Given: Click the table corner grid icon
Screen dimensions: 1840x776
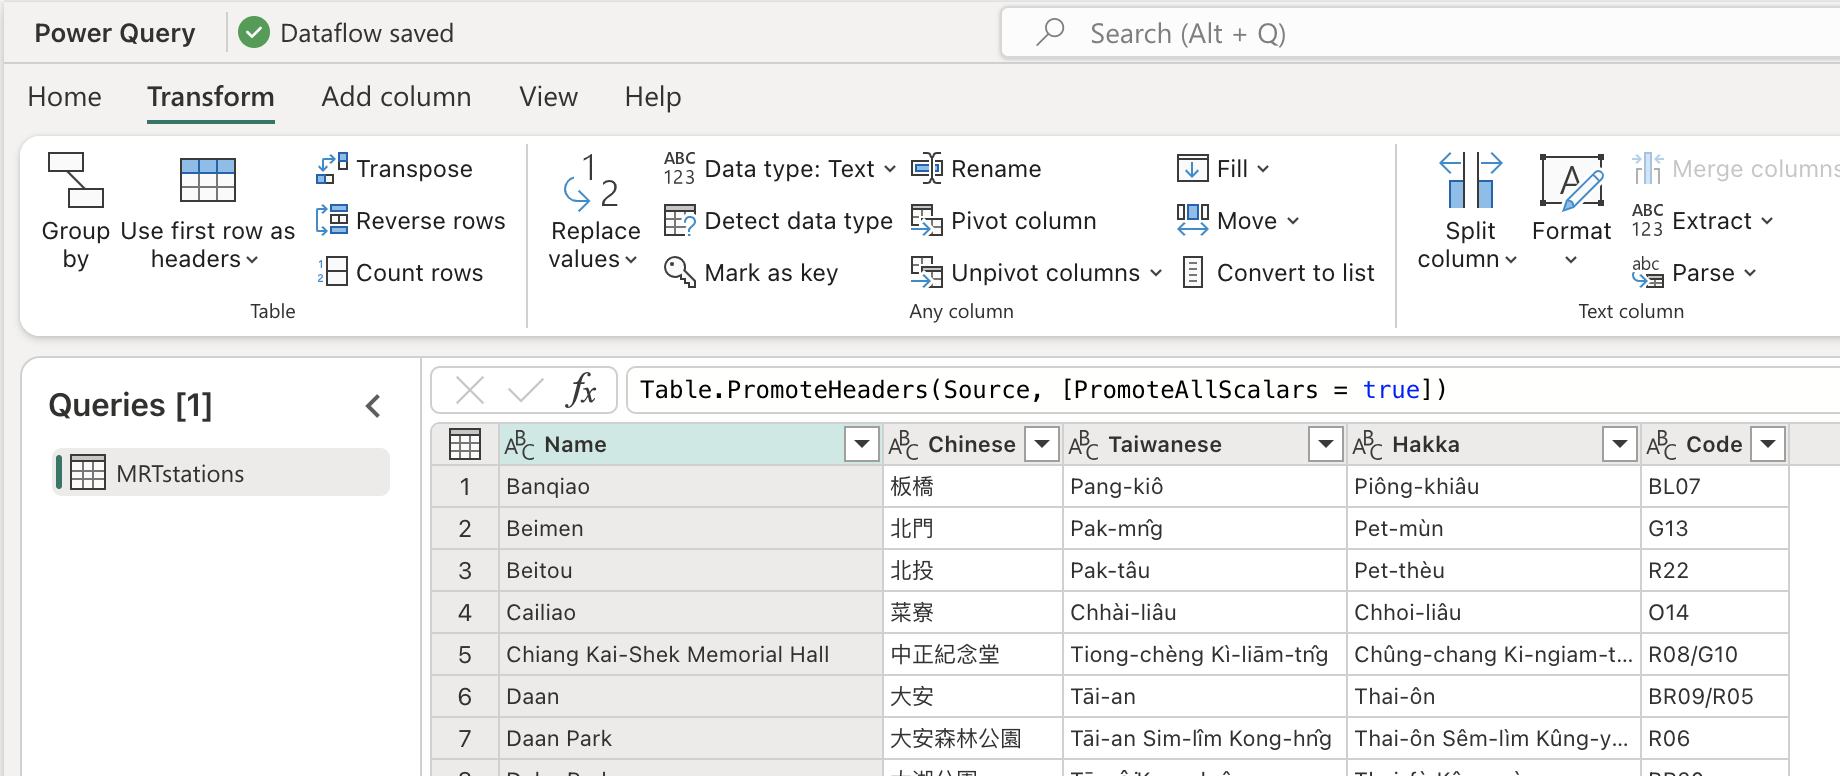Looking at the screenshot, I should point(465,444).
